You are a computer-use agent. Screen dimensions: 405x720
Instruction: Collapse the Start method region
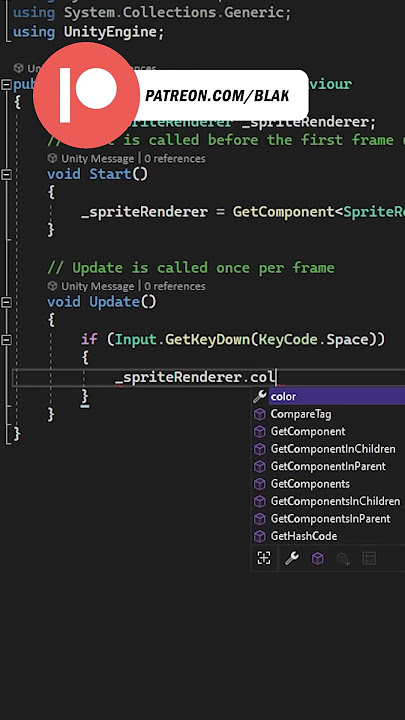(x=6, y=174)
